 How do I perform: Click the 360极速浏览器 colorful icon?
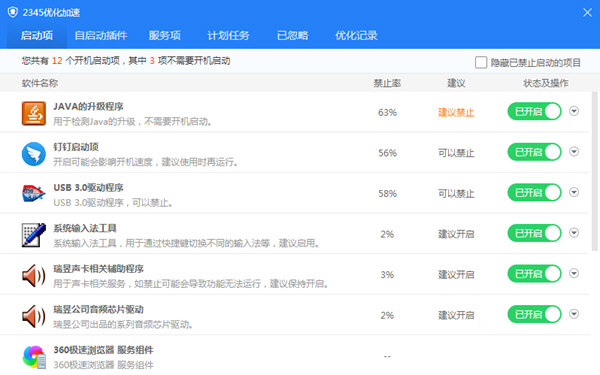coord(34,357)
